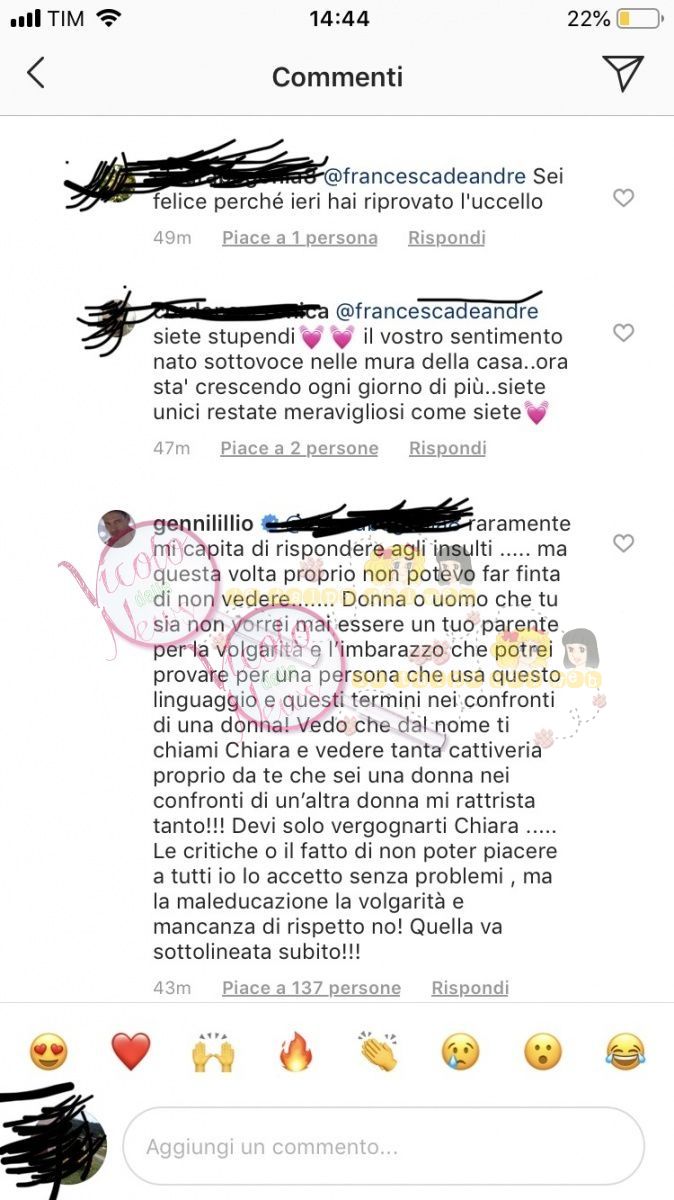Insert red heart emoji

(x=130, y=1052)
